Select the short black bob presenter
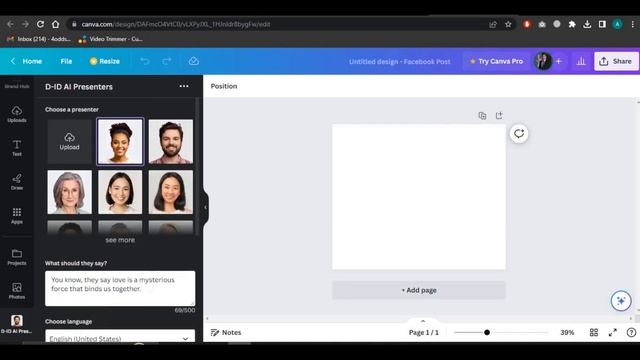 tap(120, 192)
